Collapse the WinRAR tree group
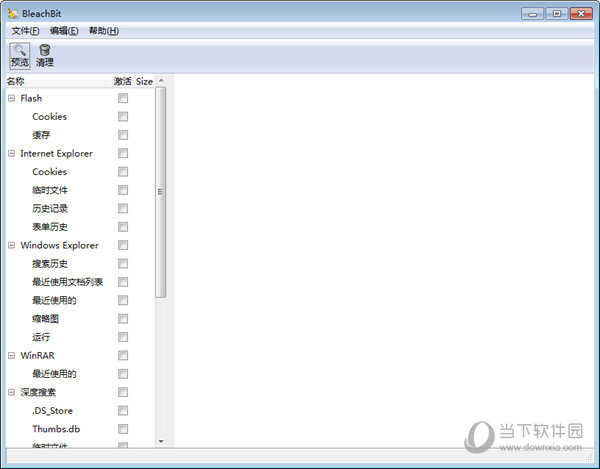This screenshot has width=600, height=469. click(11, 355)
